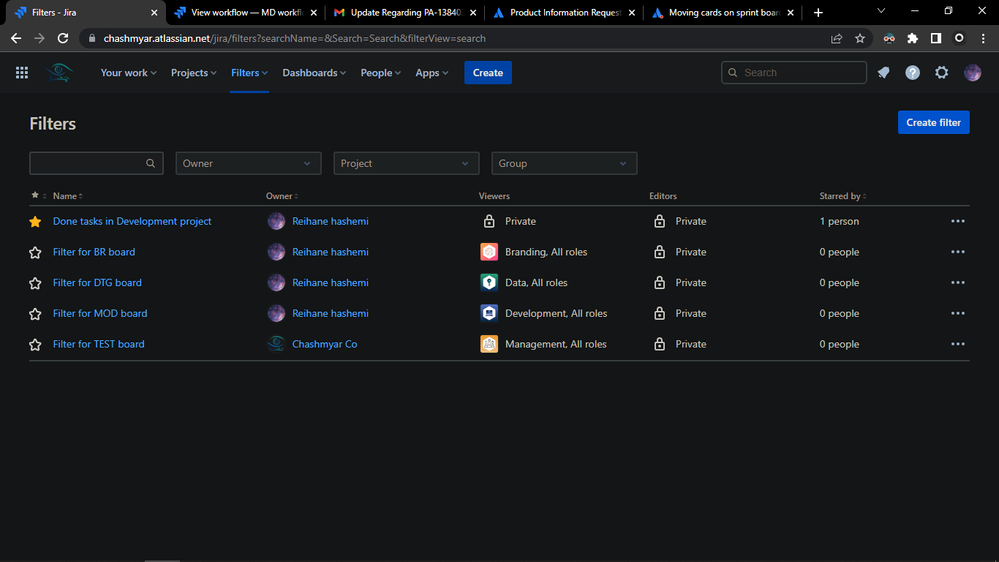
Task: Open the profile avatar menu
Action: [972, 73]
